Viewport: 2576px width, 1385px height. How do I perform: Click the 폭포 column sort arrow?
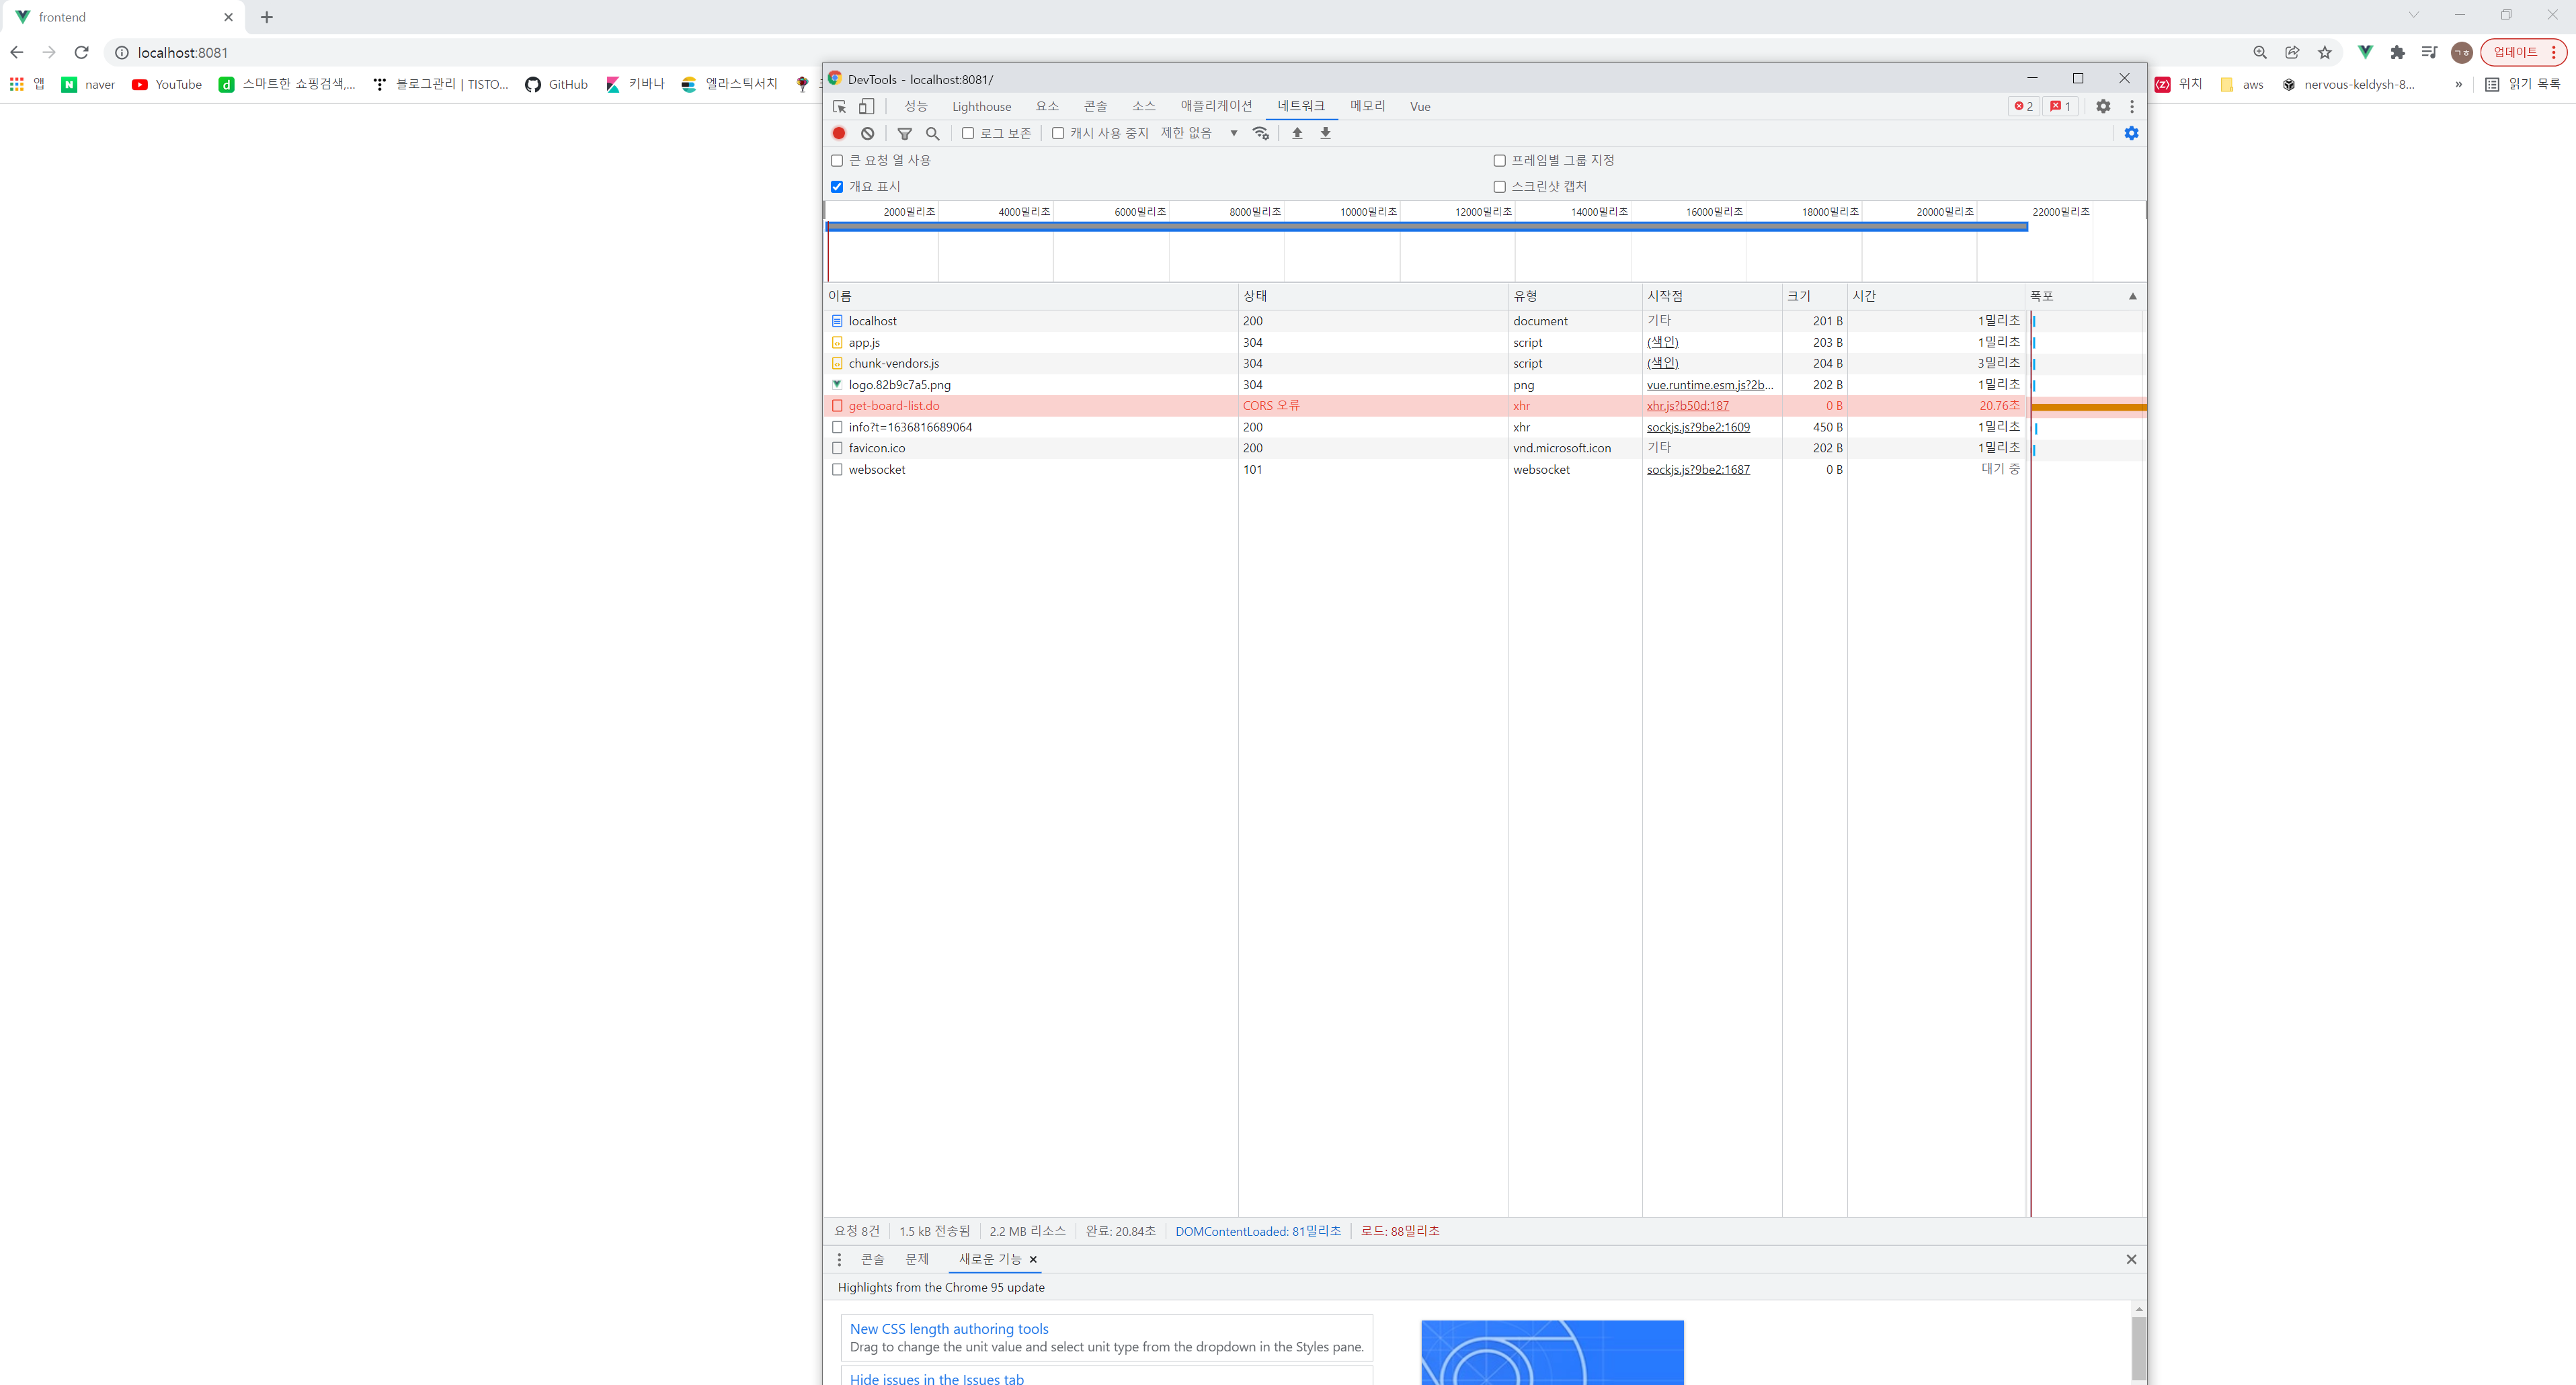[x=2132, y=296]
